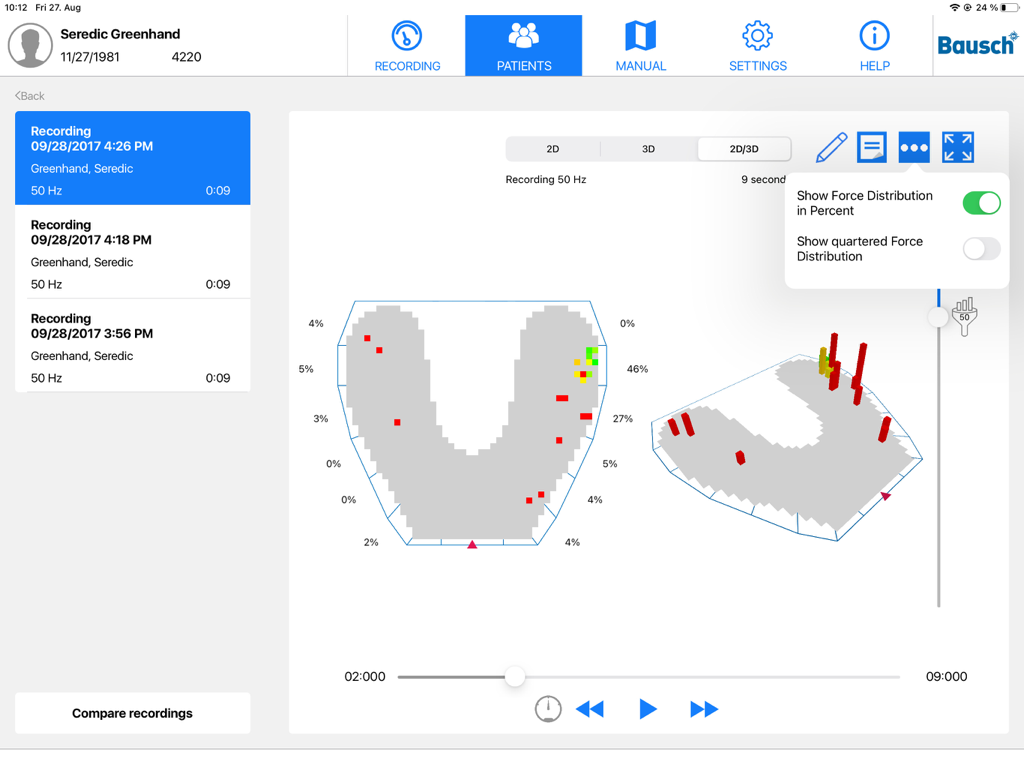Image resolution: width=1024 pixels, height=768 pixels.
Task: Switch to the 2D view tab
Action: (x=552, y=148)
